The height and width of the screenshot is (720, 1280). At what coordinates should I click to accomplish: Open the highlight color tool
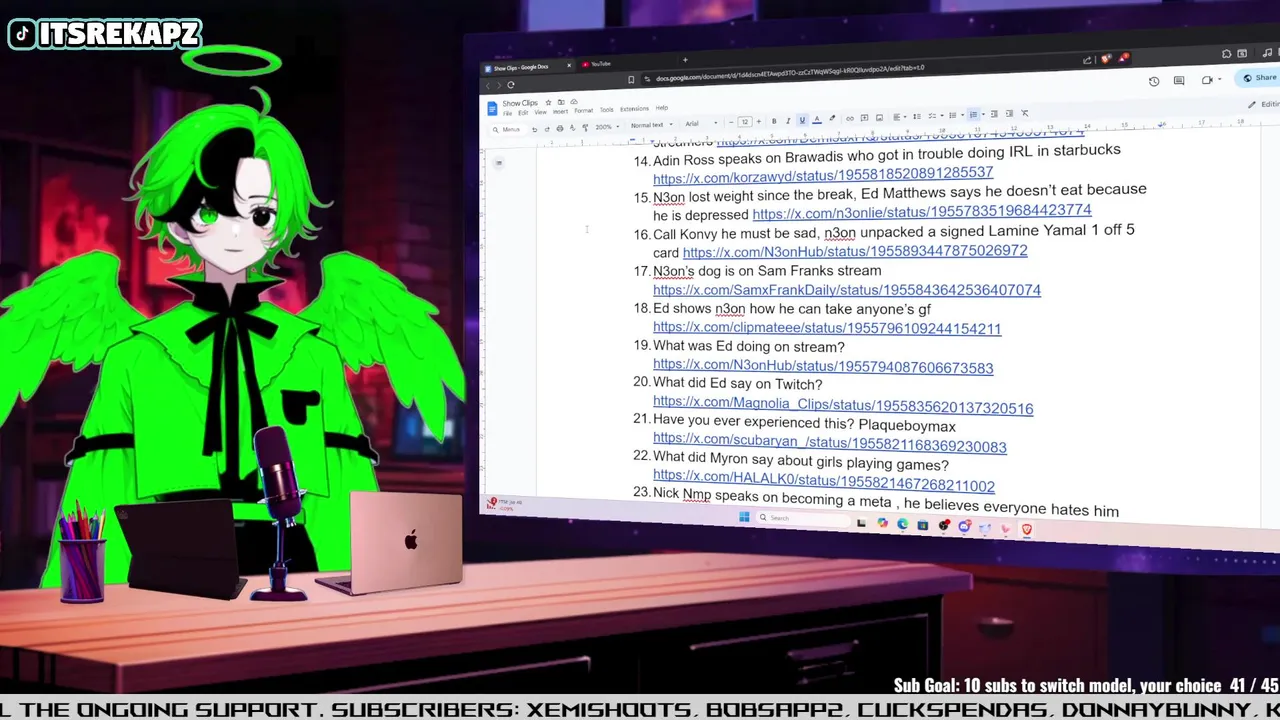point(832,118)
